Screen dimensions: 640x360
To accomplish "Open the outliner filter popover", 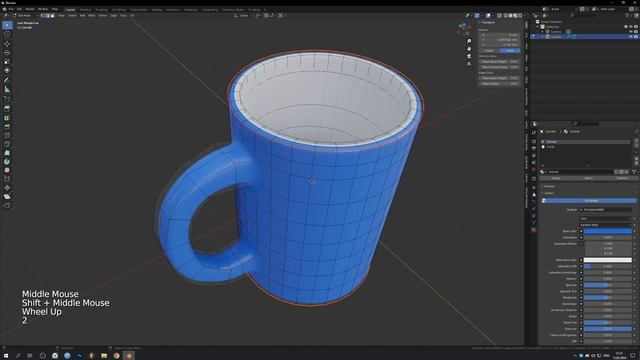I will [x=628, y=16].
